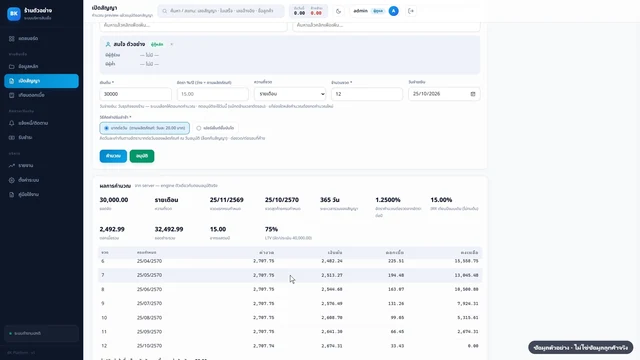
Task: Select the highlighted daily-rate radio option
Action: click(144, 128)
